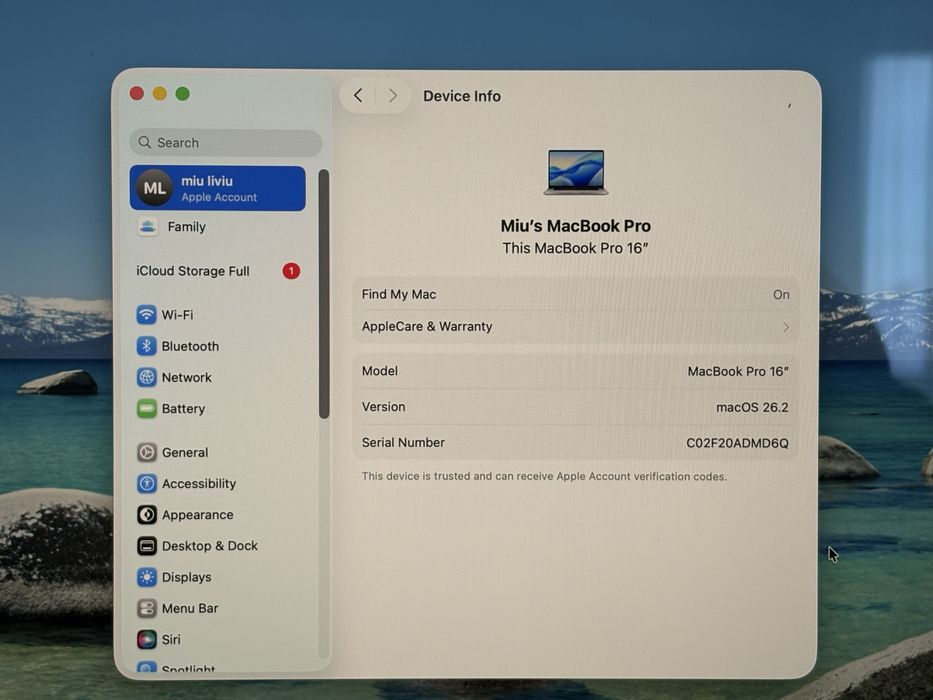Click the Desktop & Dock icon

pyautogui.click(x=146, y=546)
